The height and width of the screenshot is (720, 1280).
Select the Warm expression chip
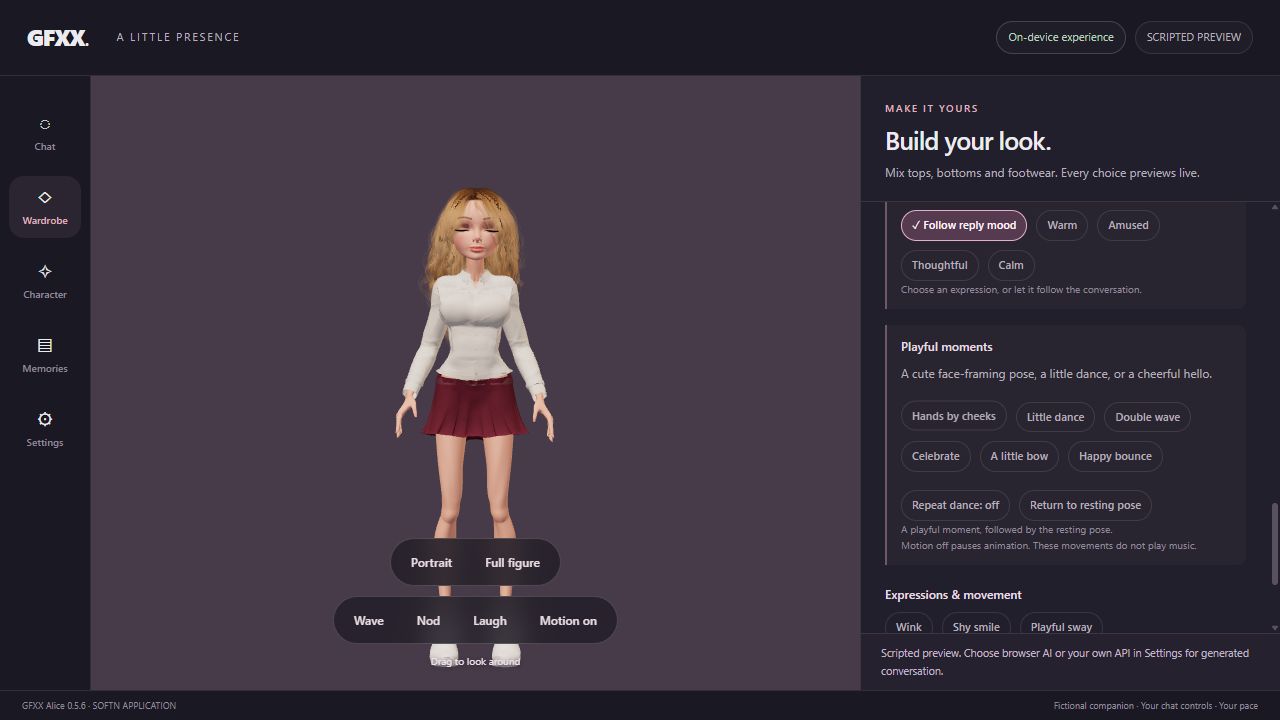point(1062,225)
